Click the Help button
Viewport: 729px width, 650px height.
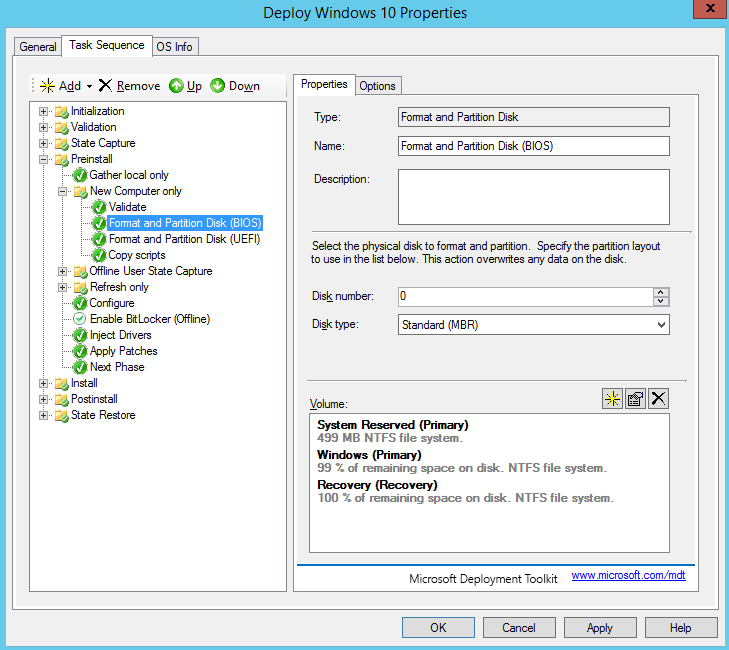point(681,628)
